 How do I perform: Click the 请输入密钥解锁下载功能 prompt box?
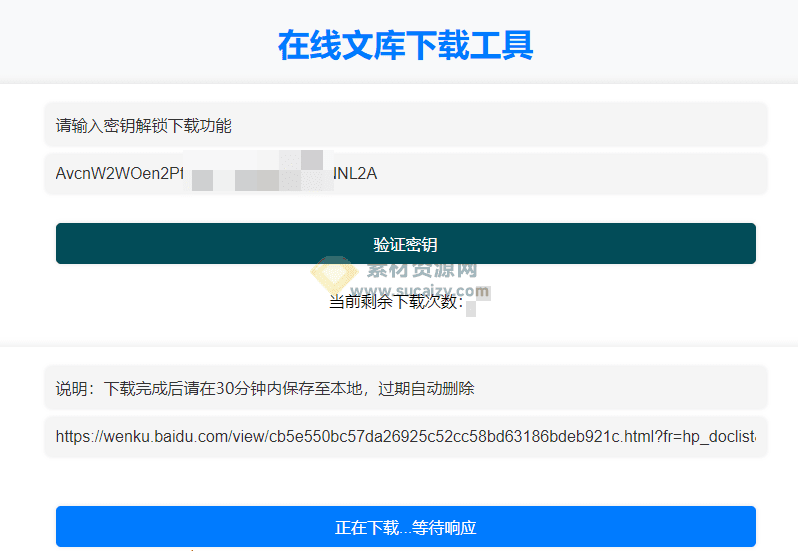[x=405, y=125]
